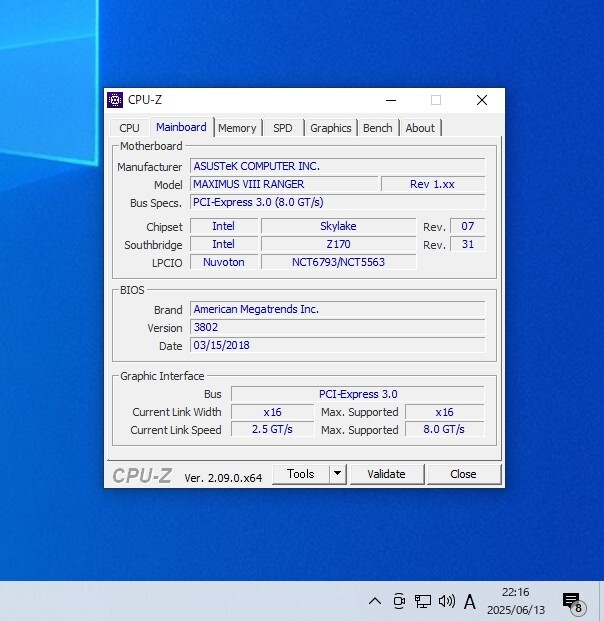
Task: Switch to the Memory tab
Action: [237, 128]
